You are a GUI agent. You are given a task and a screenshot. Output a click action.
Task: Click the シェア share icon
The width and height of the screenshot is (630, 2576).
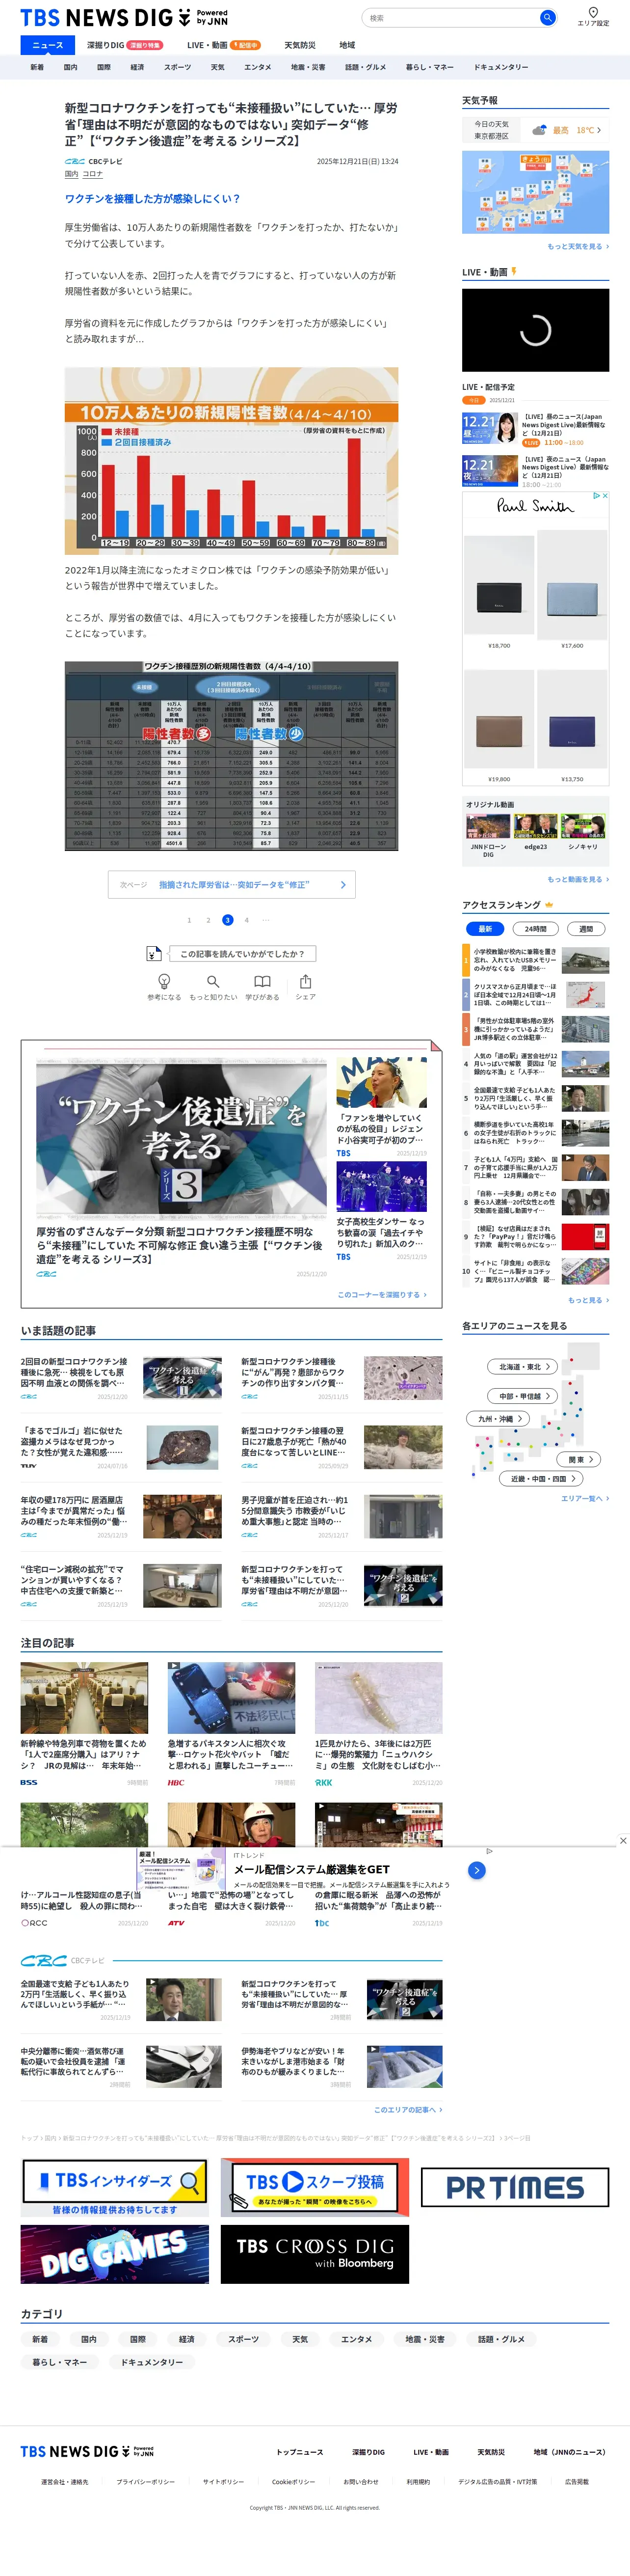(x=306, y=981)
